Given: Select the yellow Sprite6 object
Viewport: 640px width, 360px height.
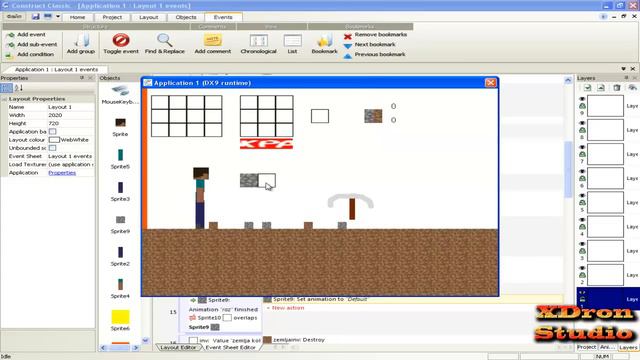Looking at the screenshot, I should point(120,317).
